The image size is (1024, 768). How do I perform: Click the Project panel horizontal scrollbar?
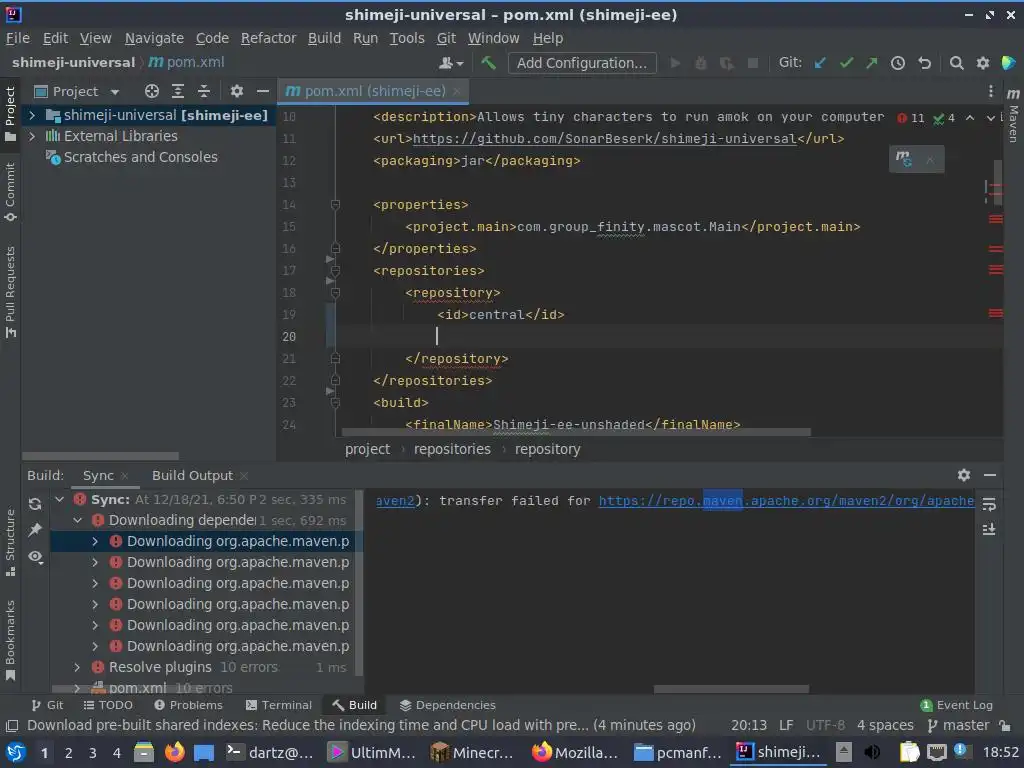point(100,456)
